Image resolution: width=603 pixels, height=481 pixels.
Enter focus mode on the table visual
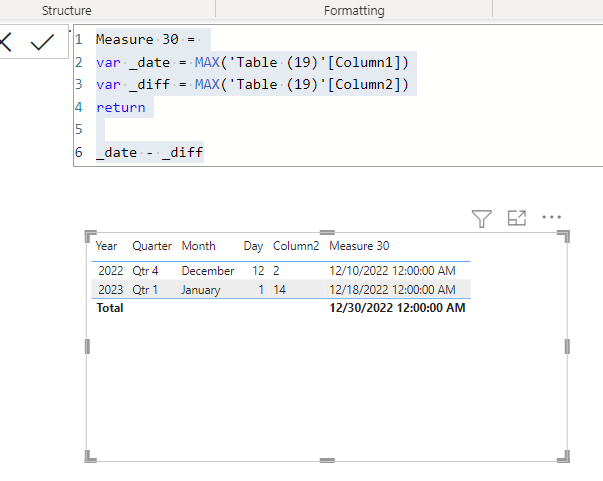pyautogui.click(x=516, y=218)
